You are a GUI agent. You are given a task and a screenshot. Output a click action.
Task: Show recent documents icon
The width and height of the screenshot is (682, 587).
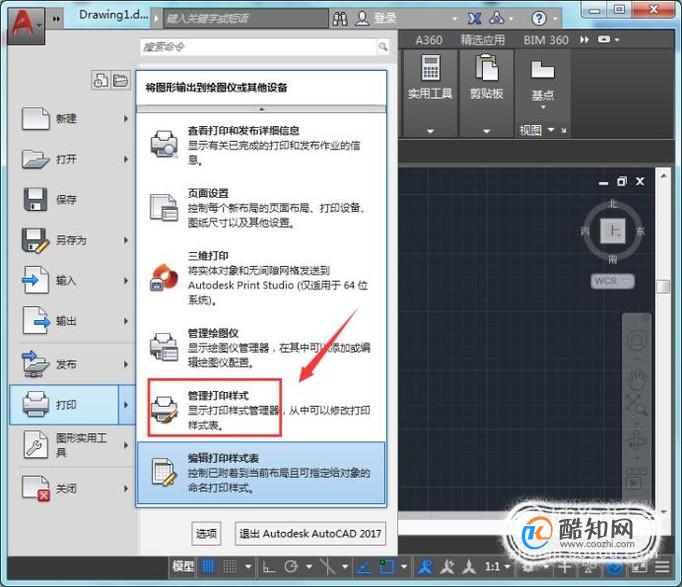coord(100,80)
